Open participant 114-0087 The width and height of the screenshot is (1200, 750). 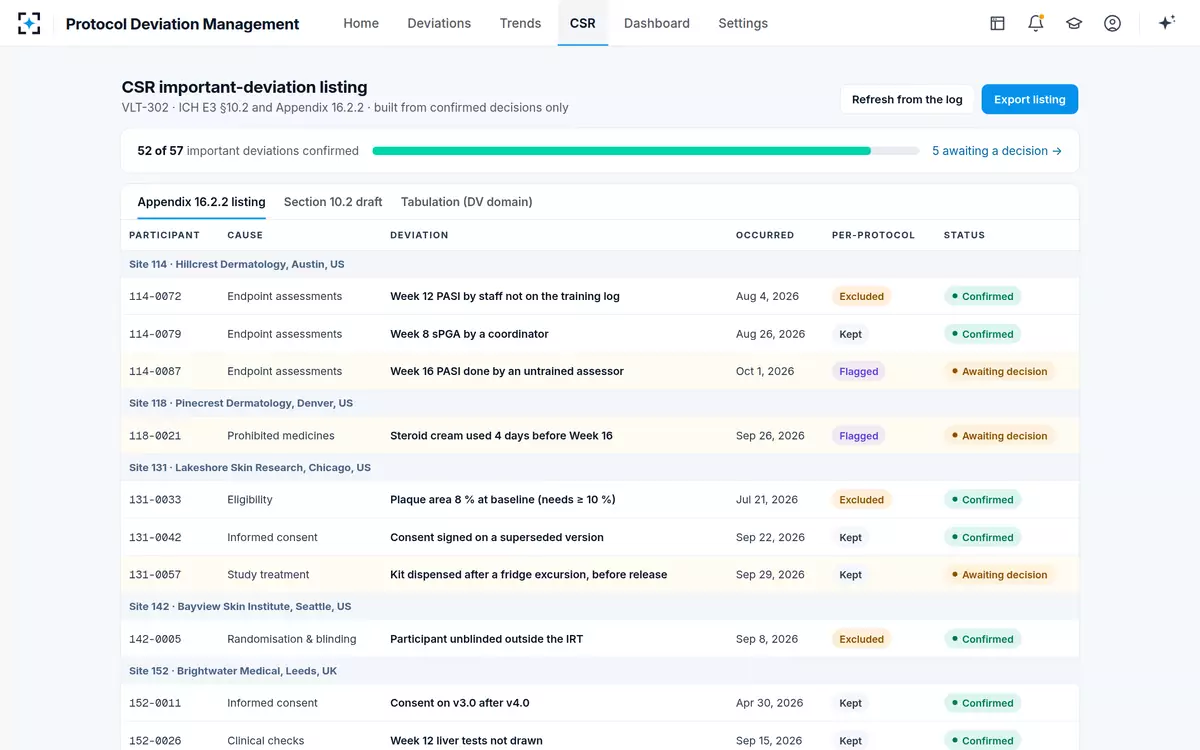point(155,371)
